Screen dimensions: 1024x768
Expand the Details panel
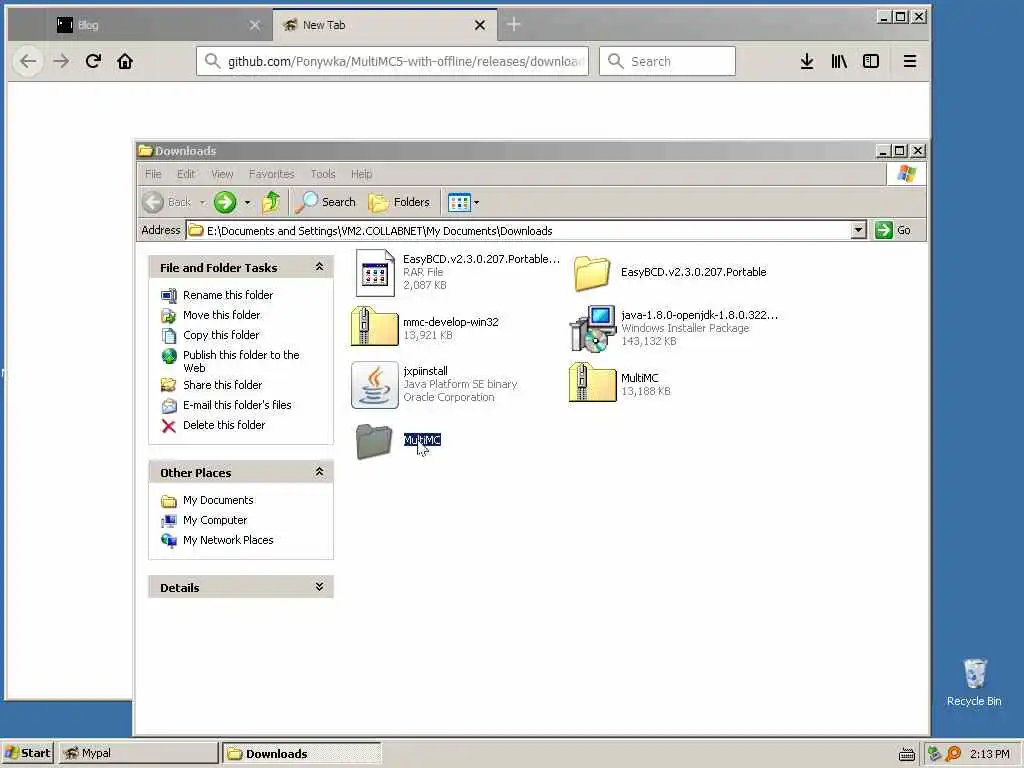[x=319, y=587]
